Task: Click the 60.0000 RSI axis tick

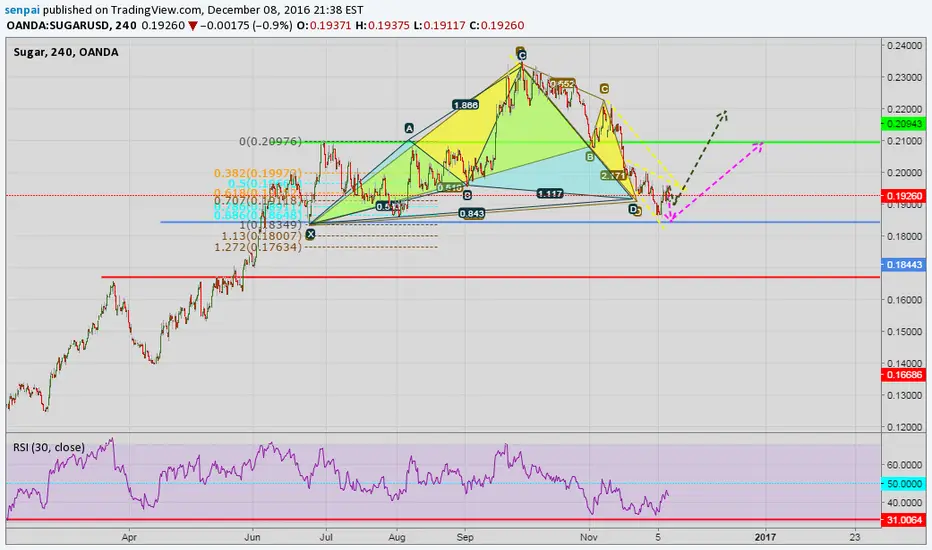Action: (905, 465)
